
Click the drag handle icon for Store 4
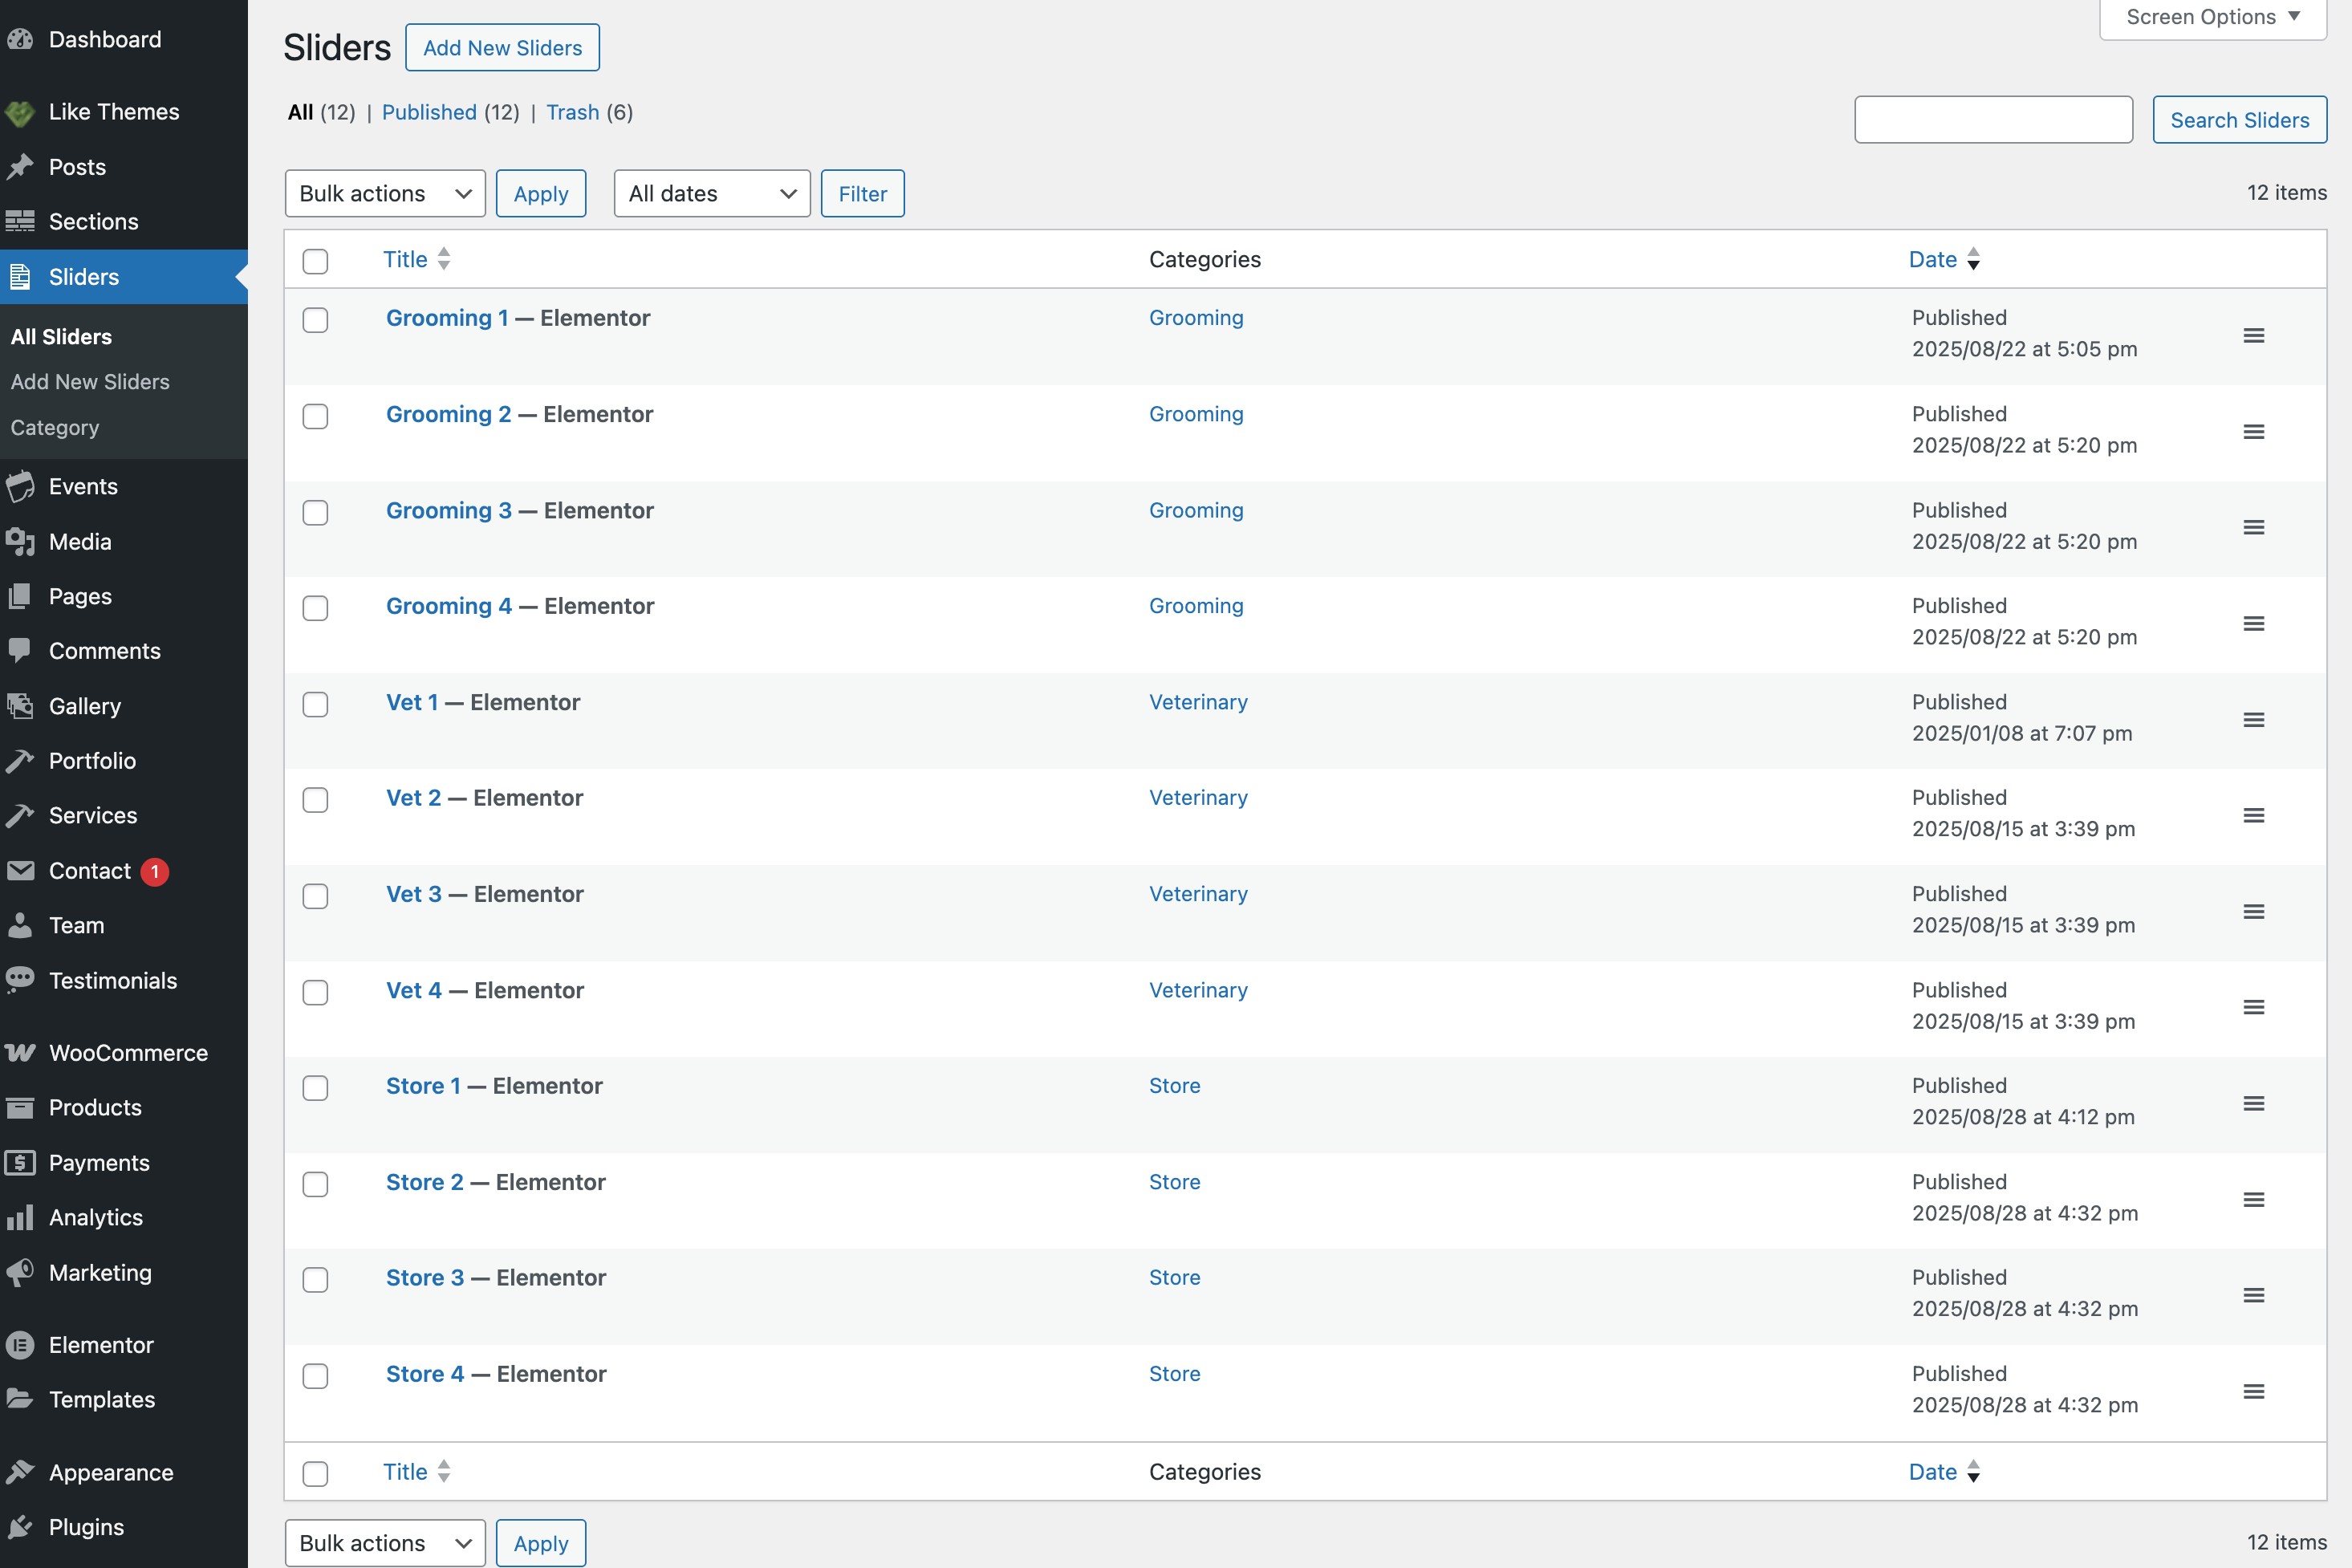(x=2253, y=1391)
